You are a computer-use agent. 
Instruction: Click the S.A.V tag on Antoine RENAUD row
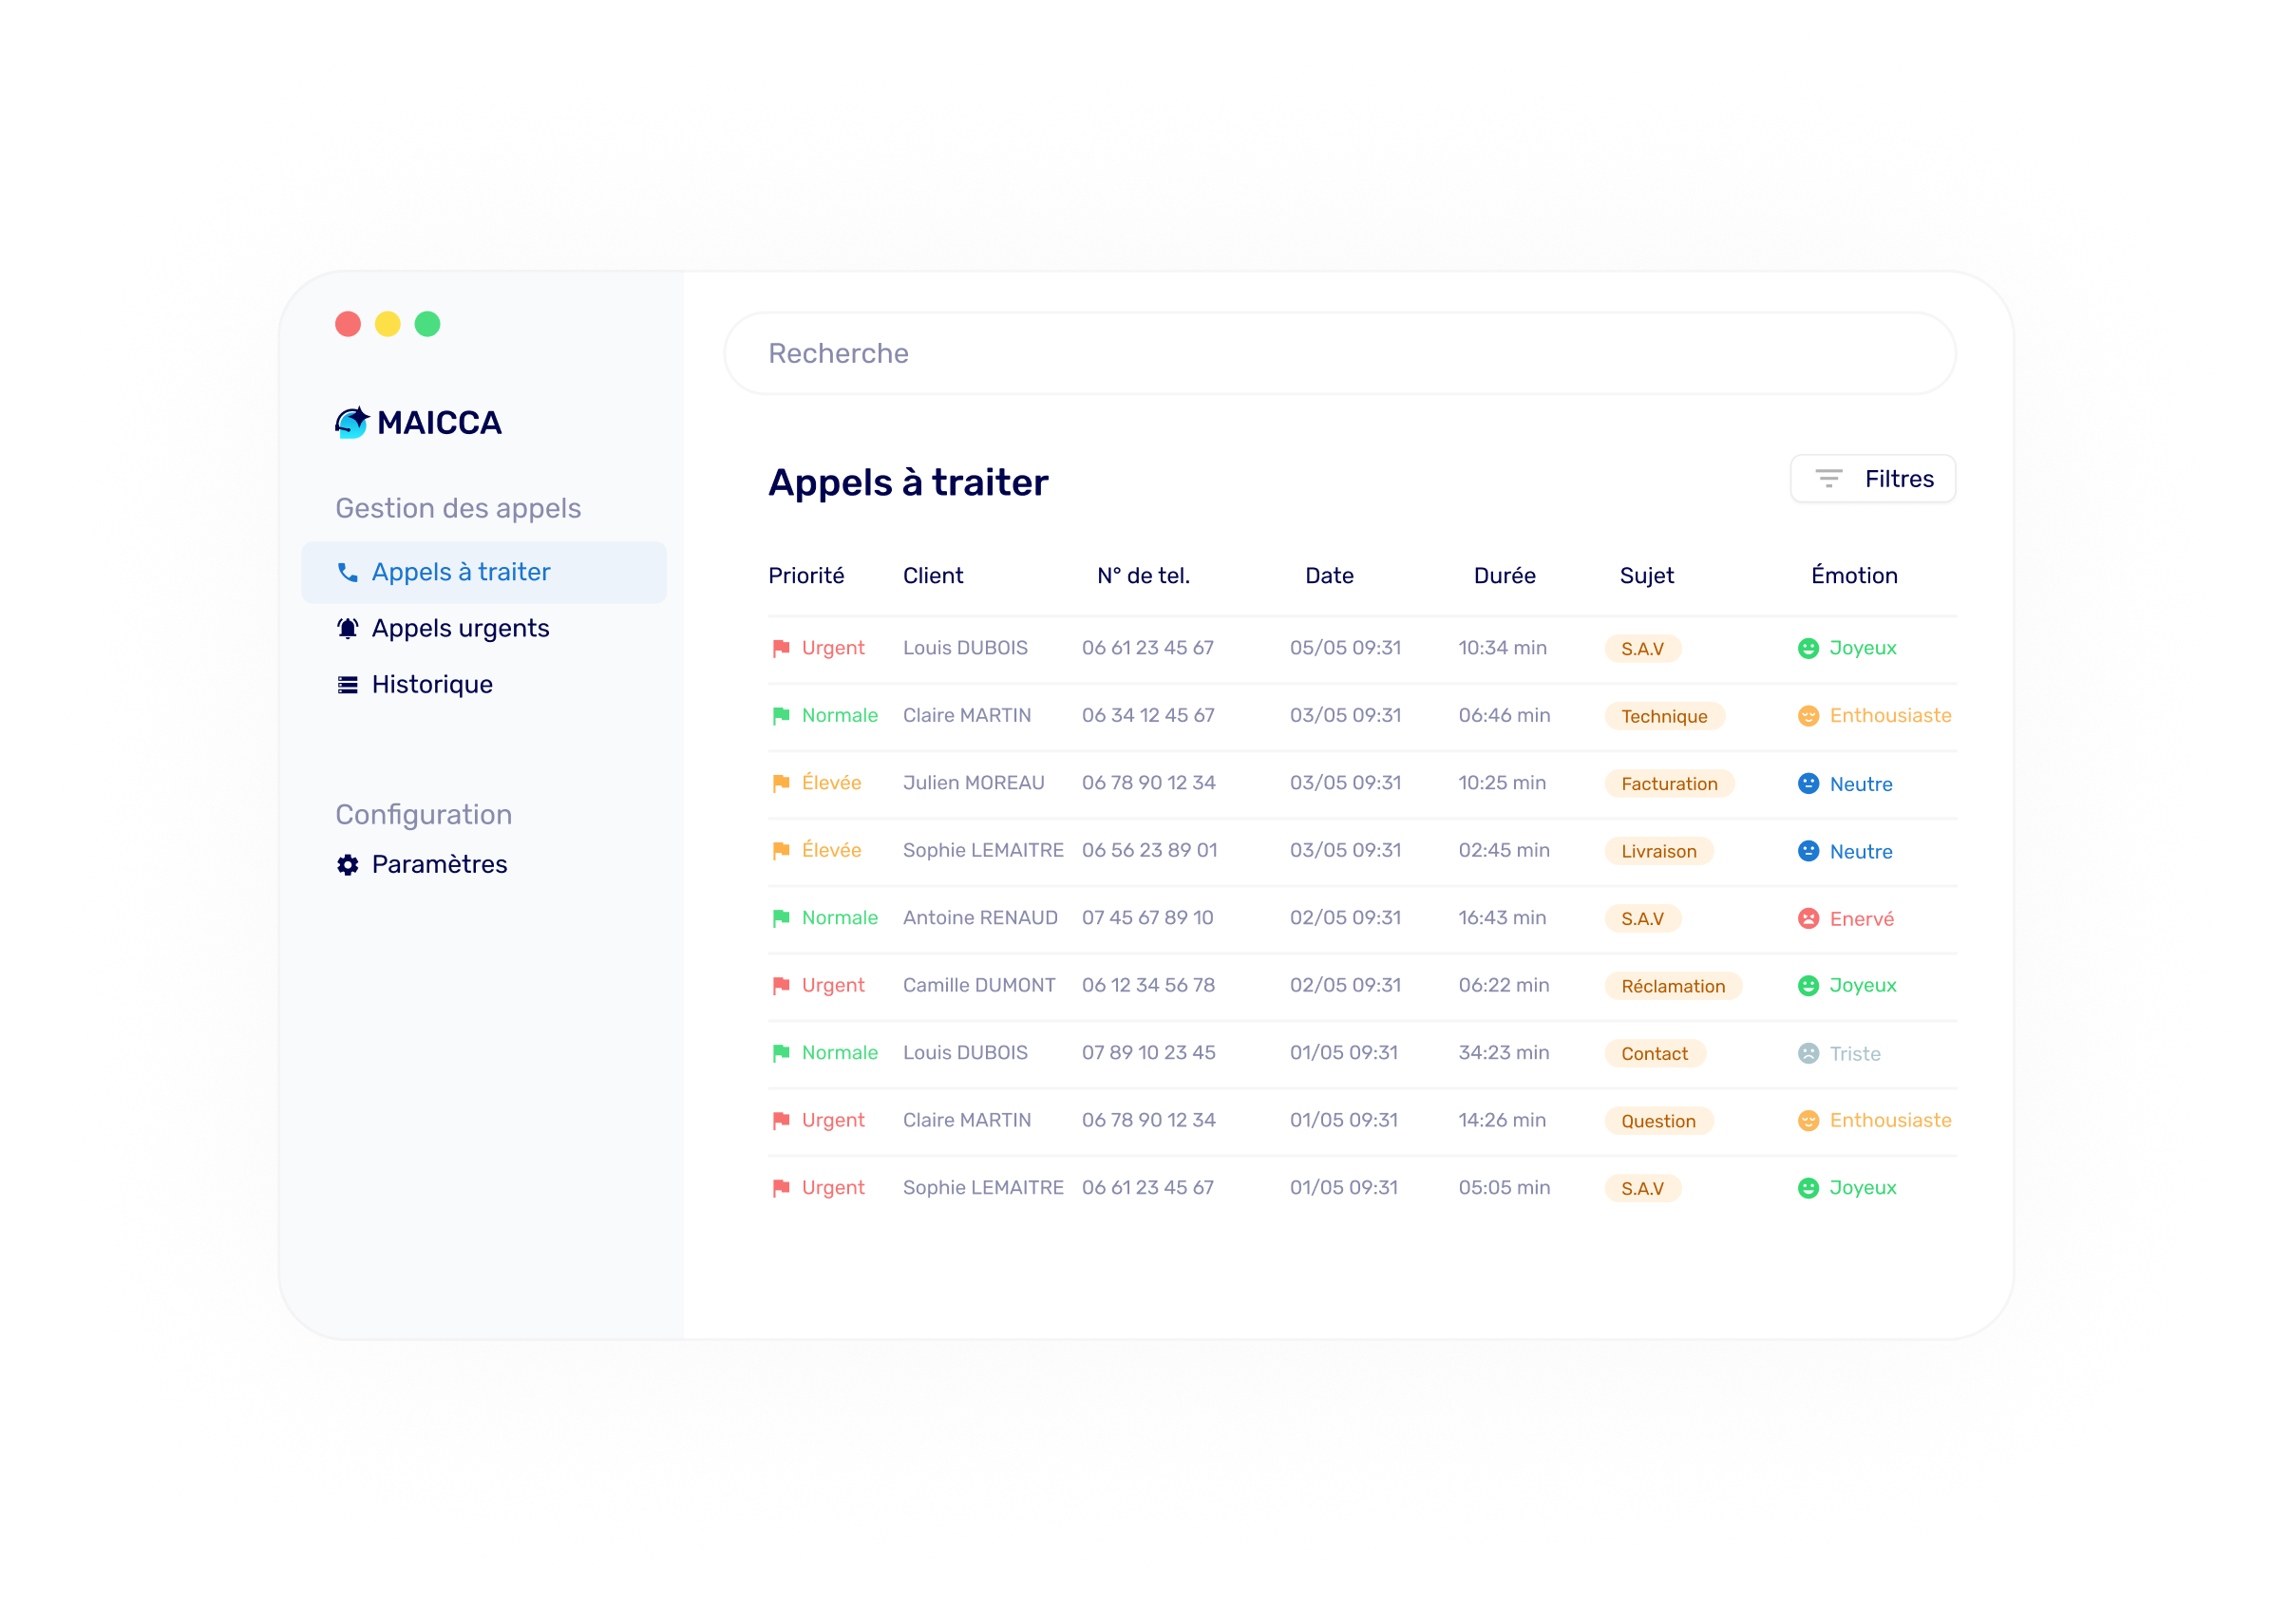coord(1642,919)
